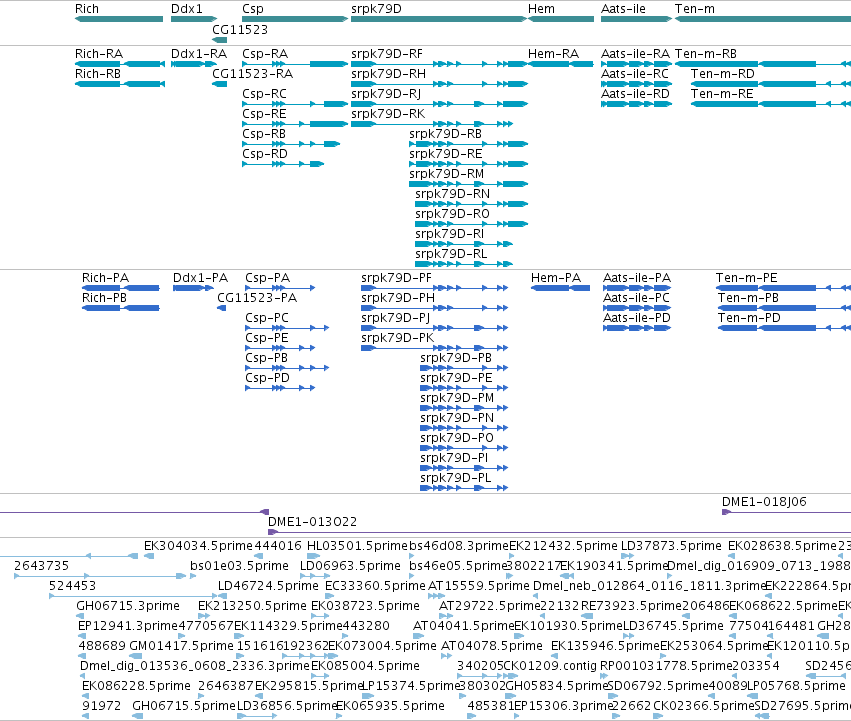This screenshot has width=851, height=721.
Task: Select the Csp-RA transcript label
Action: pyautogui.click(x=265, y=54)
